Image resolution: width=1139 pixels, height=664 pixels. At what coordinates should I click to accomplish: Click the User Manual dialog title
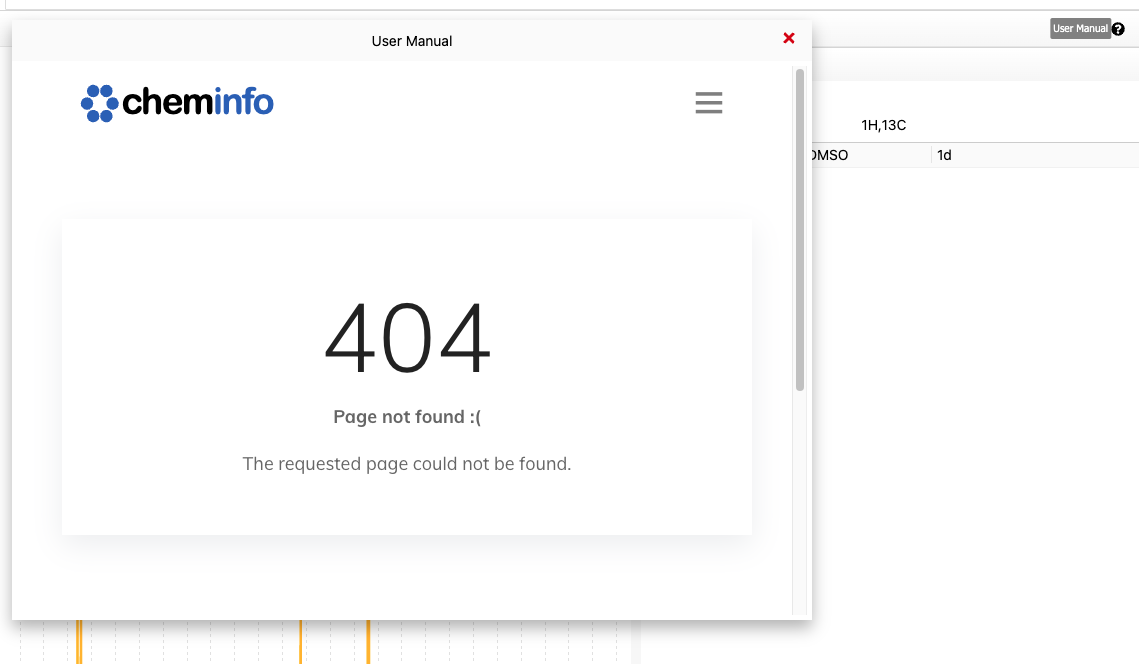click(x=411, y=41)
